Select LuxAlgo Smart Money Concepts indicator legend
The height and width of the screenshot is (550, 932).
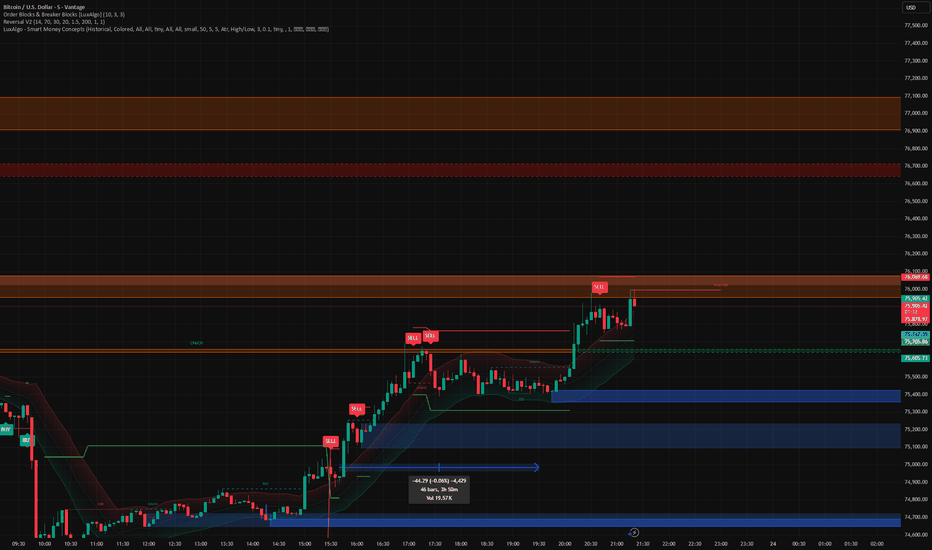pos(166,29)
